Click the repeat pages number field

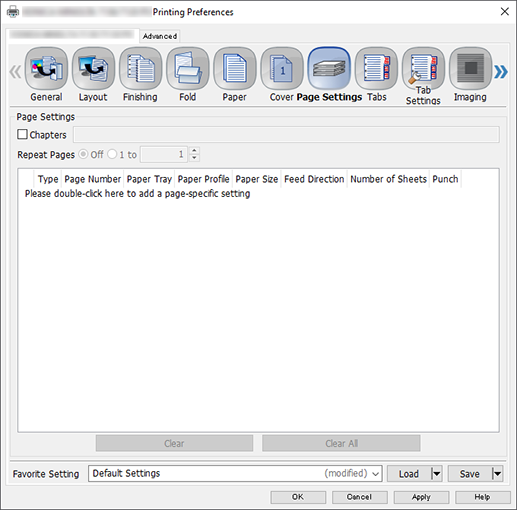(x=164, y=154)
